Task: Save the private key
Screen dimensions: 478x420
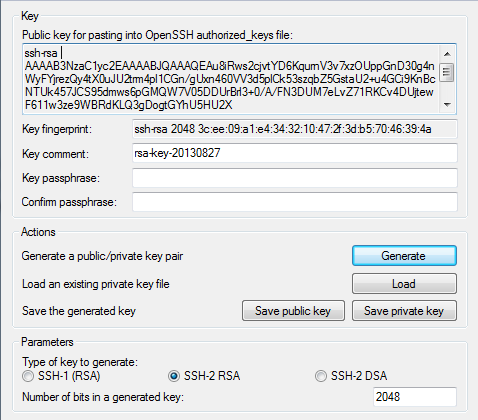Action: [404, 311]
